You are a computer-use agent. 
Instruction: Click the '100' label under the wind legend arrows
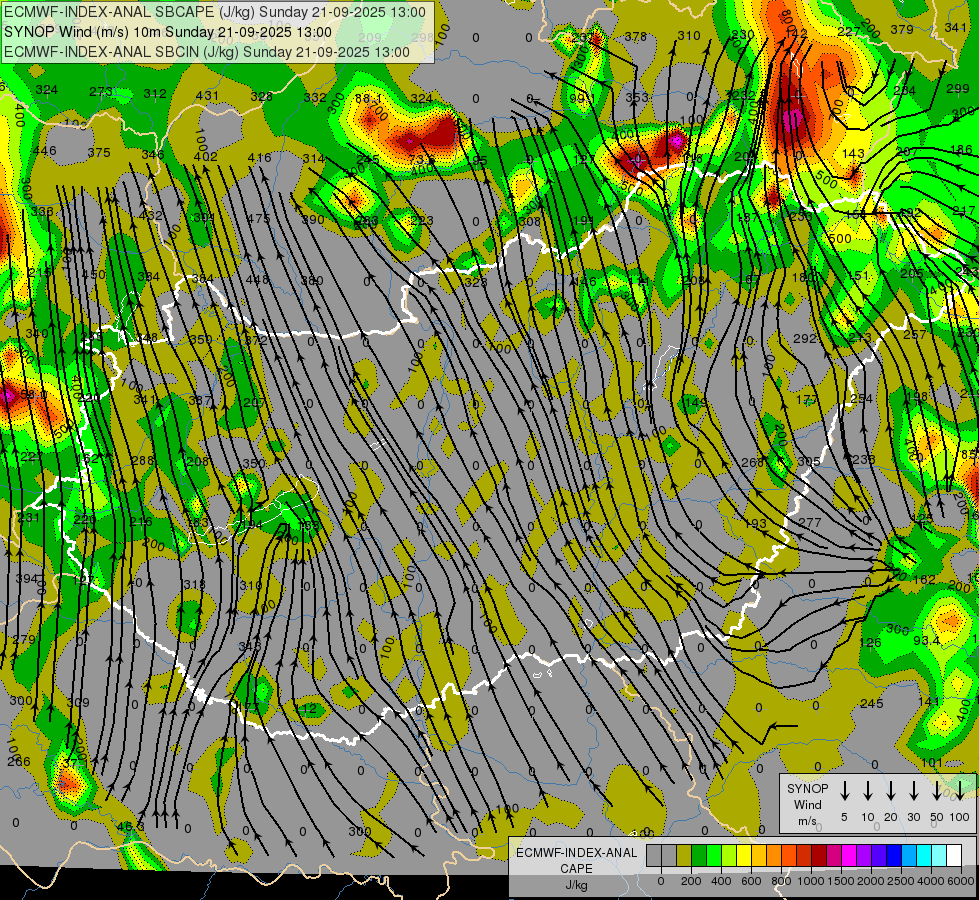(x=960, y=817)
